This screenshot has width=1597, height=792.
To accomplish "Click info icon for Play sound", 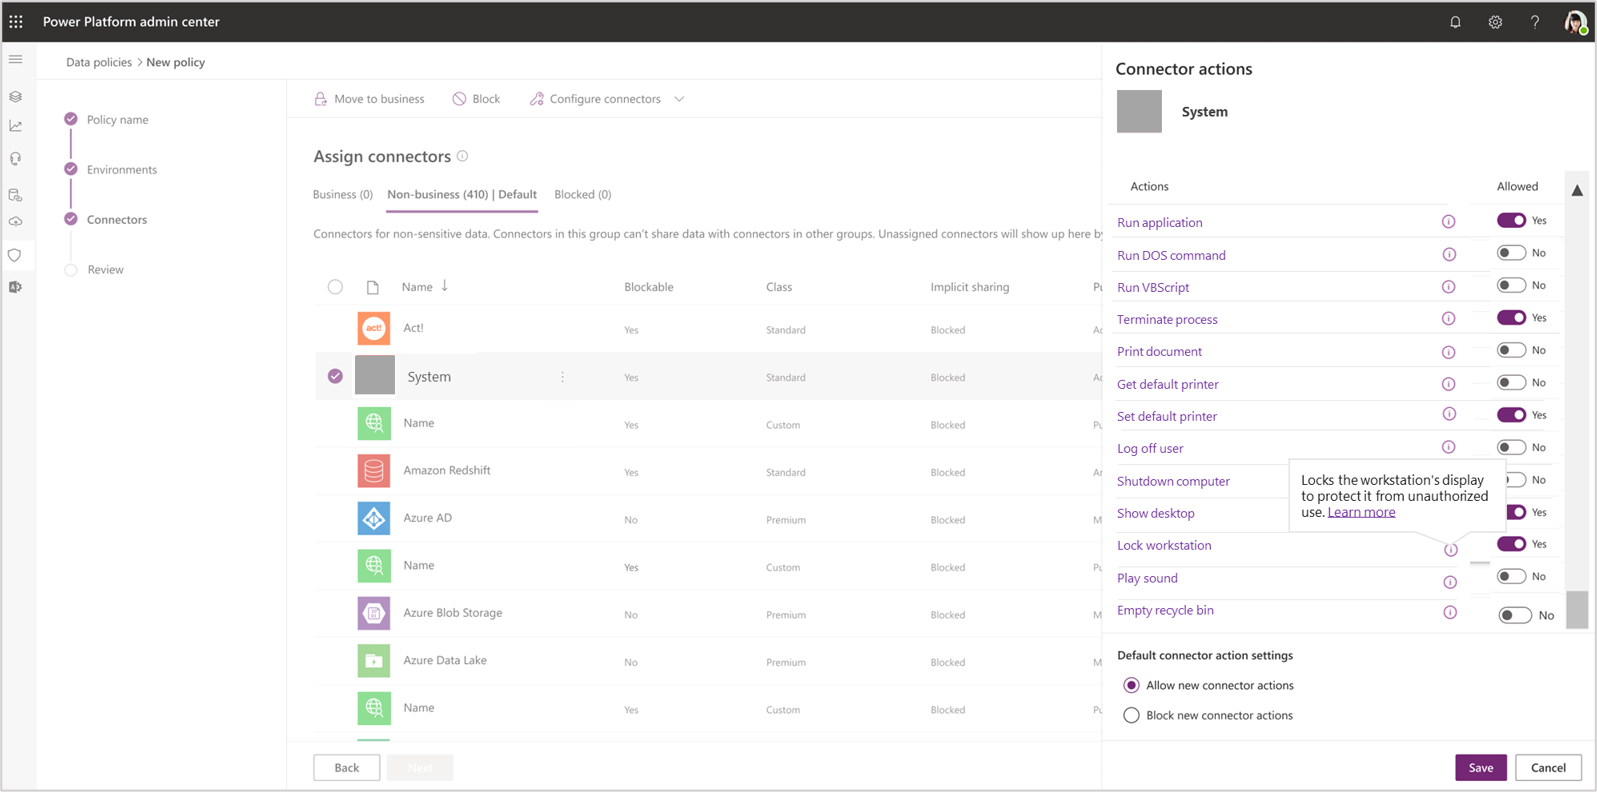I will [x=1450, y=582].
